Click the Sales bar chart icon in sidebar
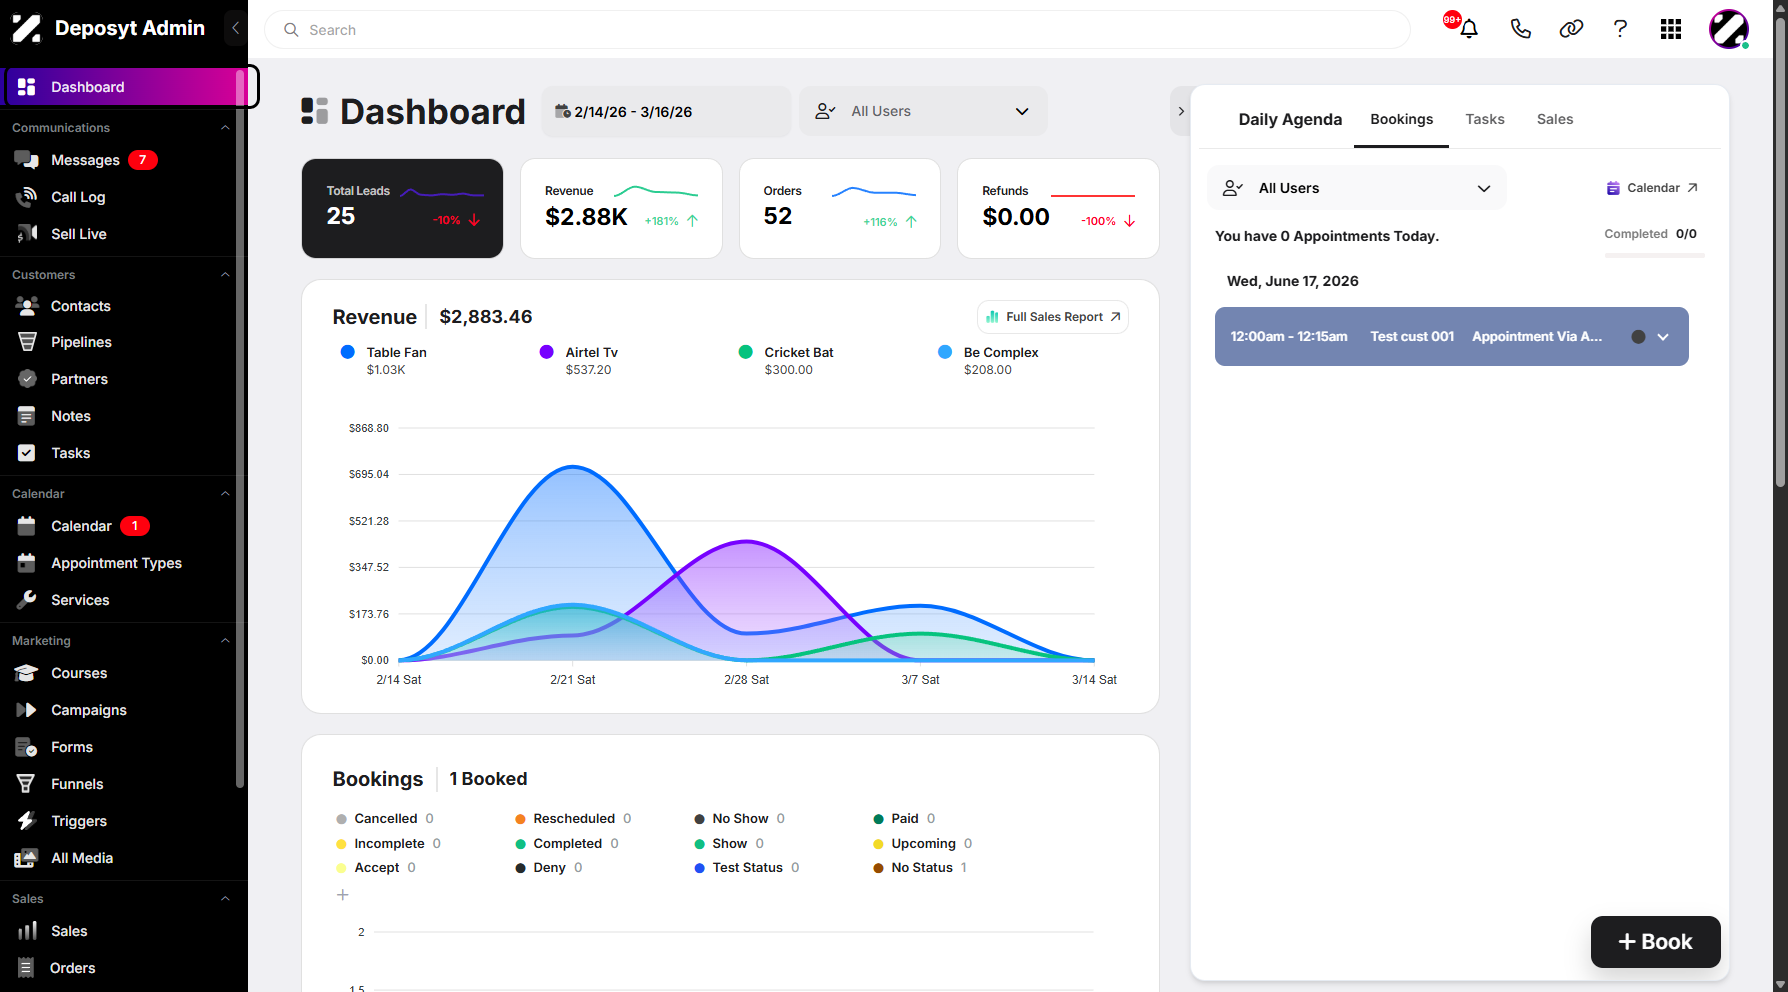 (27, 931)
